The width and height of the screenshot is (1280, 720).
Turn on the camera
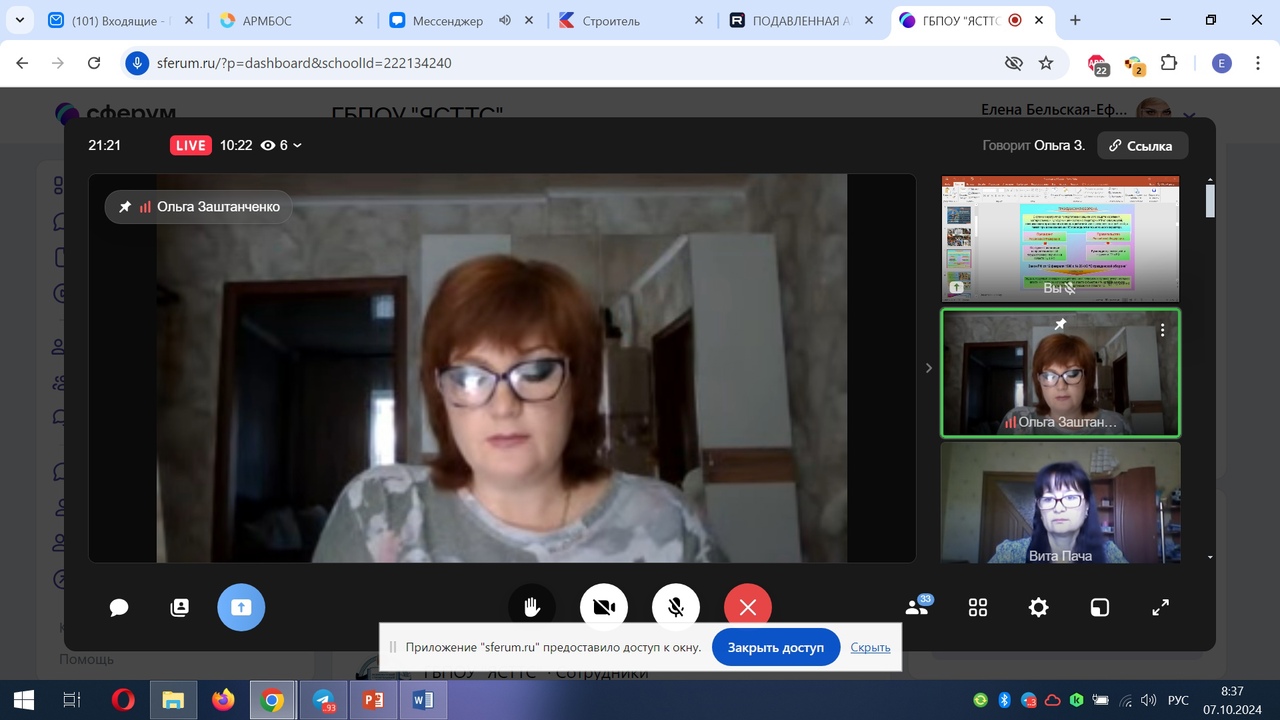tap(603, 607)
